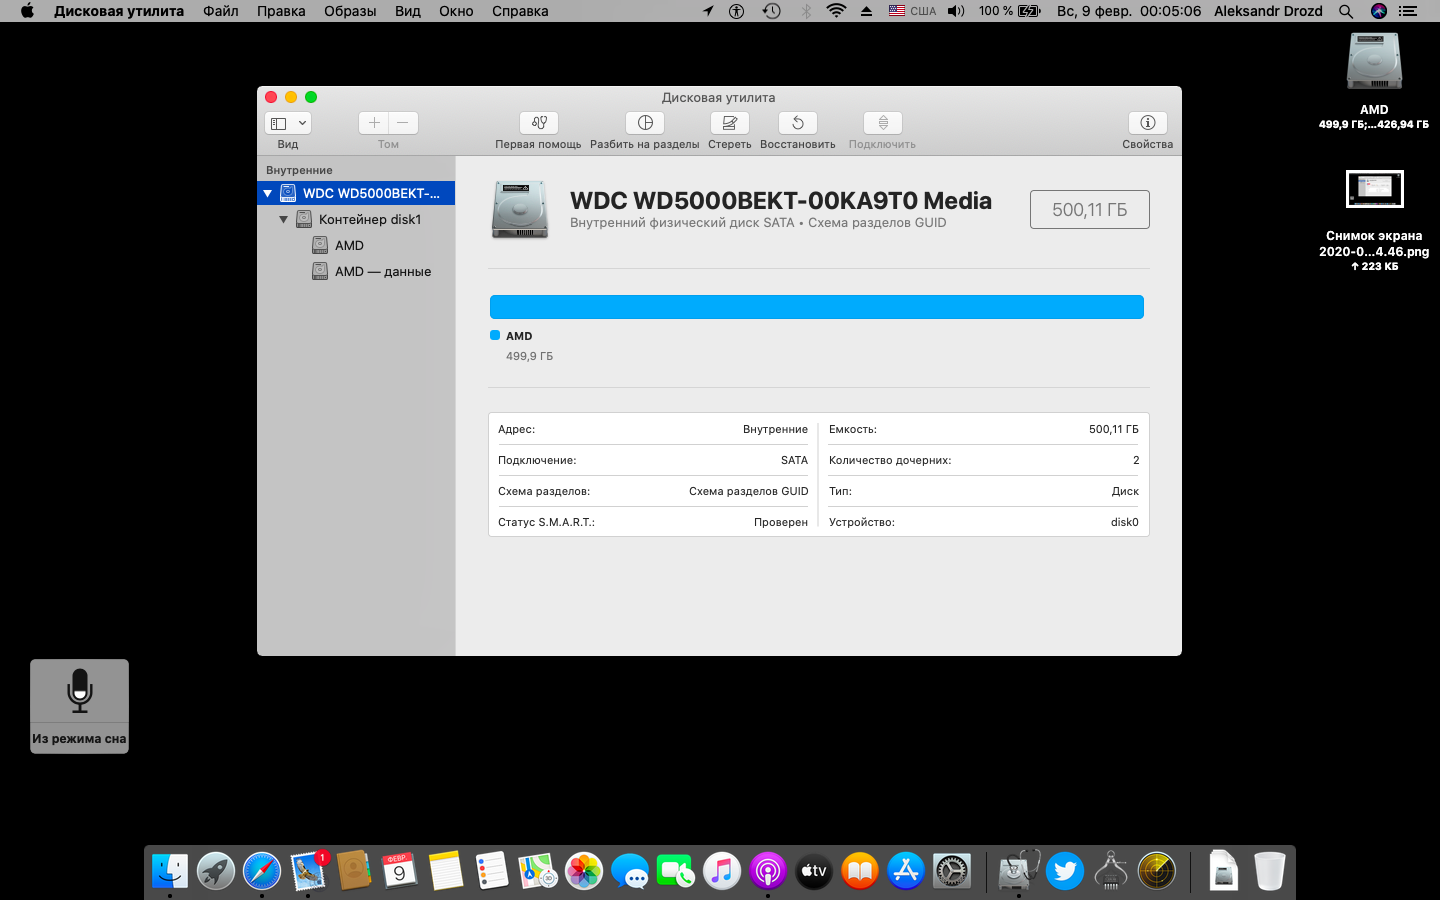Open Music app in the Dock
This screenshot has width=1440, height=900.
[x=722, y=871]
